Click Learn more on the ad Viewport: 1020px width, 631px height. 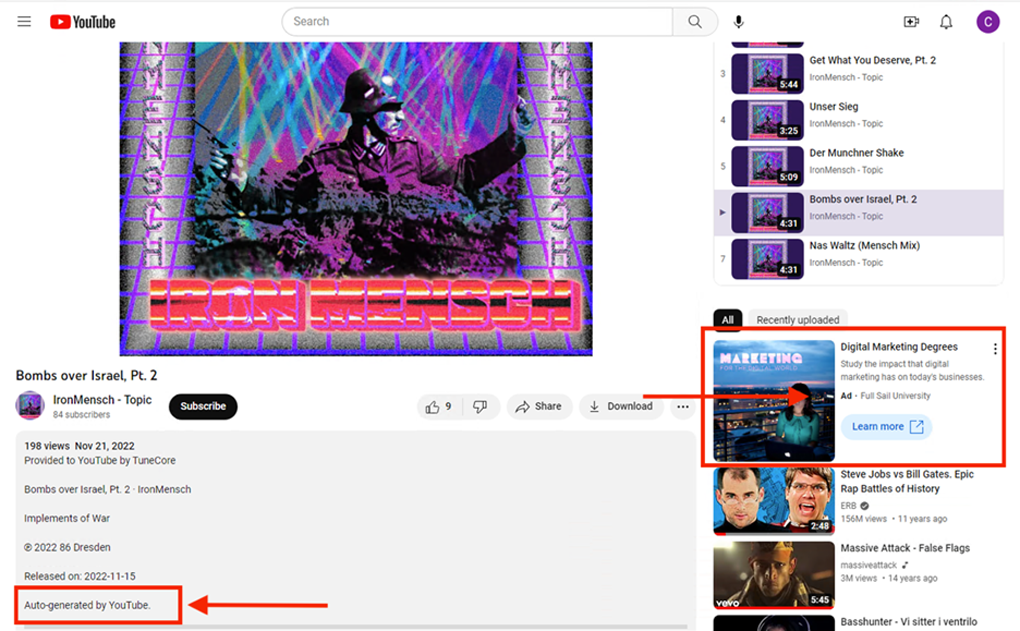tap(886, 427)
